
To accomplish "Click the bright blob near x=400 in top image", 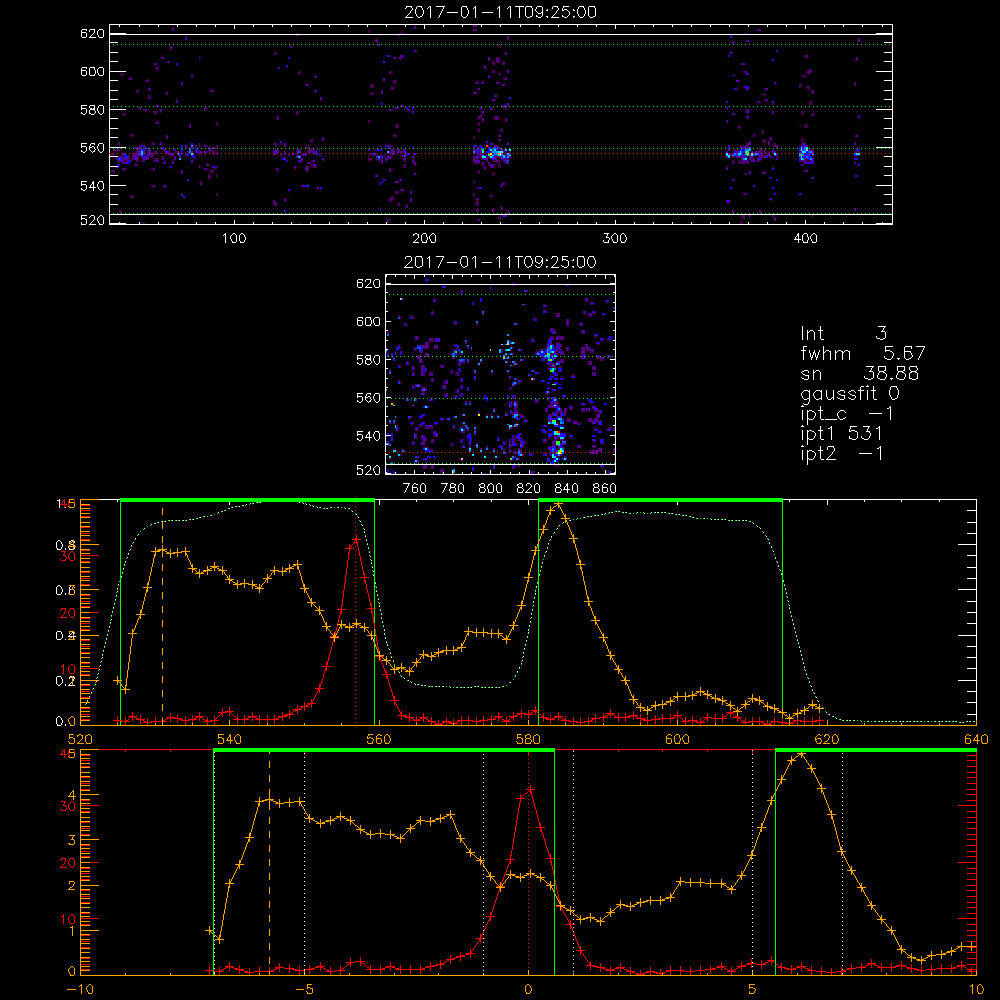I will click(806, 154).
